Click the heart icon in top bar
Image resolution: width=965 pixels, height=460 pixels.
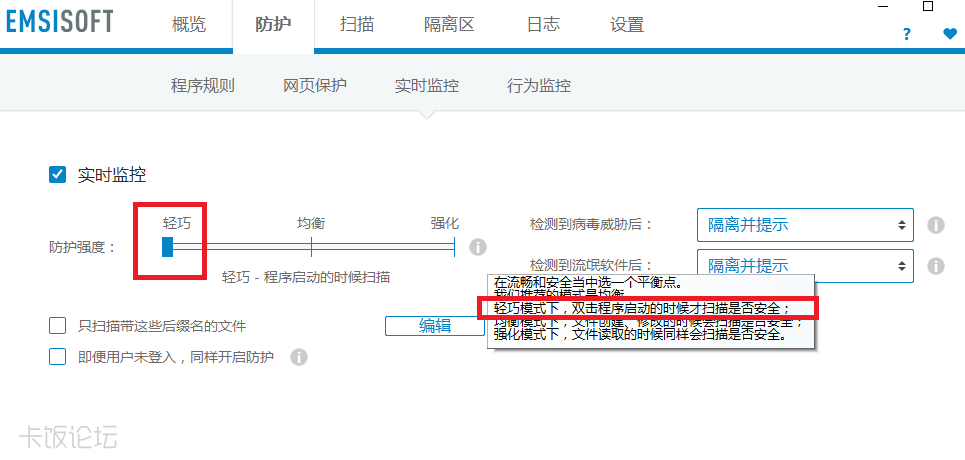(949, 34)
